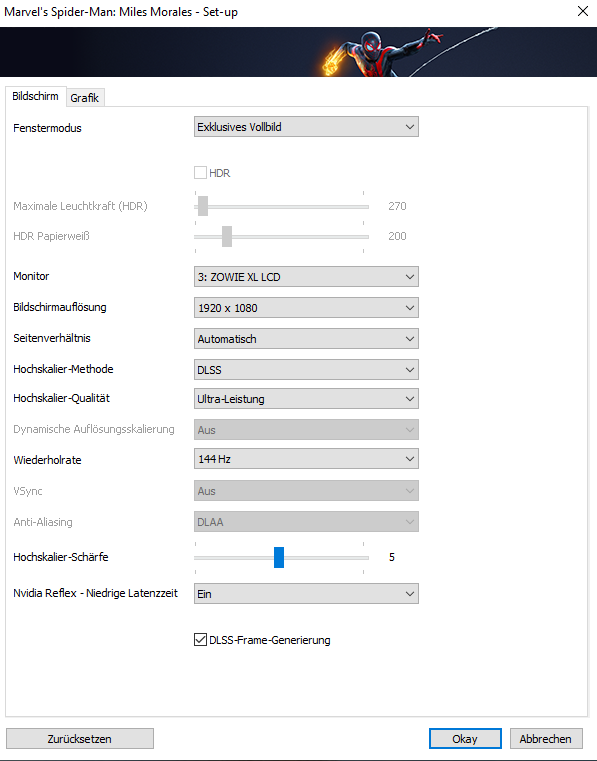Enable the DLSS-Frame-Generierung checkbox
Viewport: 597px width, 761px height.
[200, 640]
